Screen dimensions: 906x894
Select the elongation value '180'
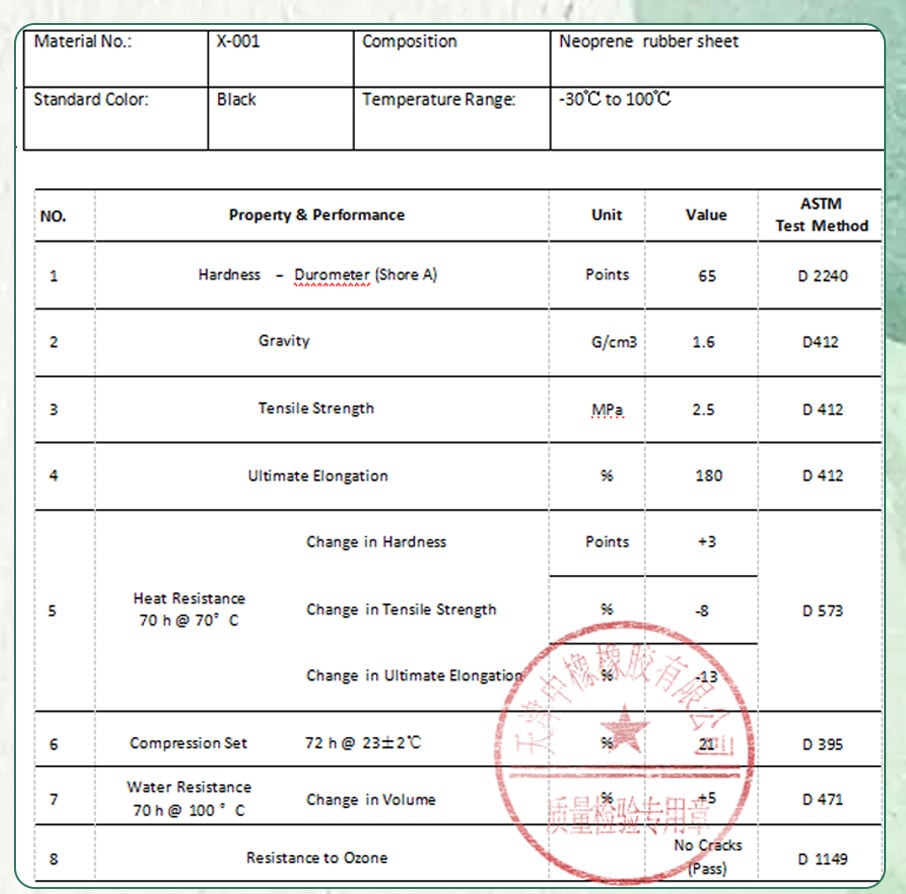[x=709, y=476]
